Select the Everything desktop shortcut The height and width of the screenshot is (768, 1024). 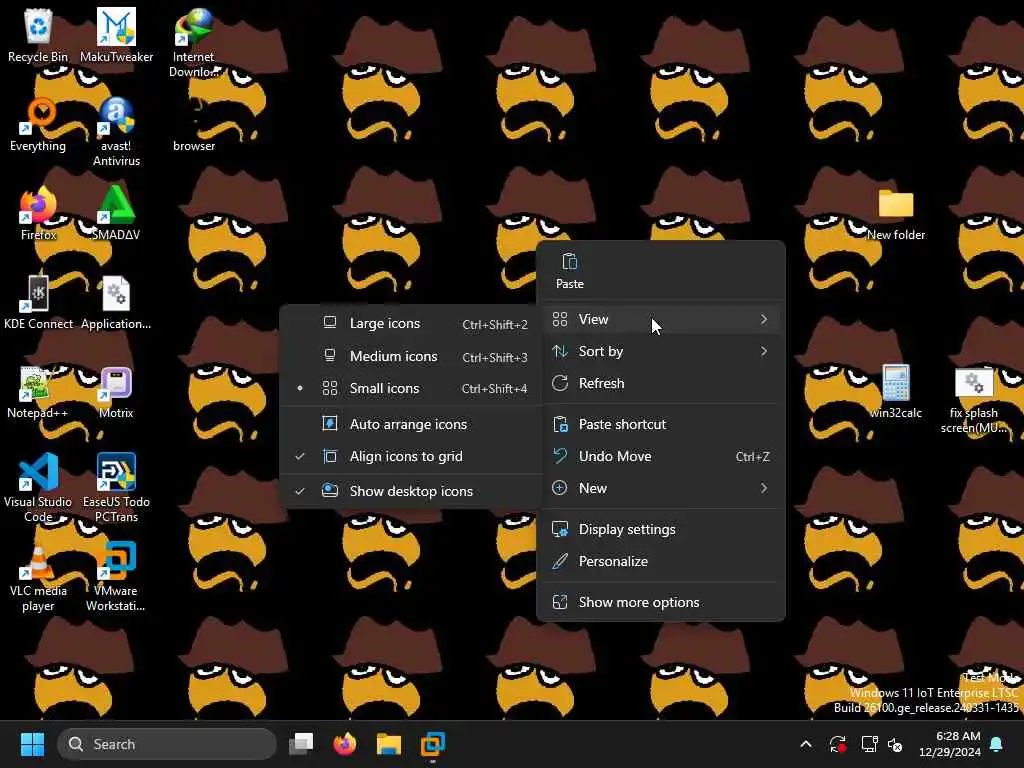38,125
